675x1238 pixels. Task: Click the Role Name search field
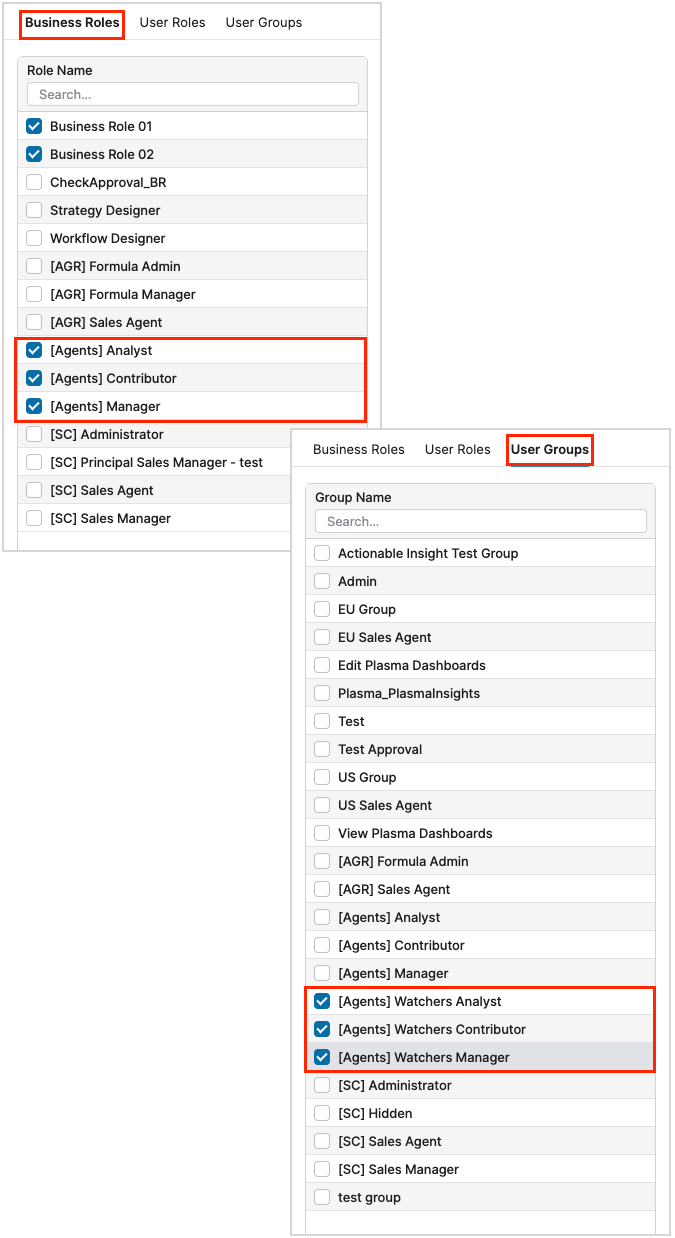192,94
